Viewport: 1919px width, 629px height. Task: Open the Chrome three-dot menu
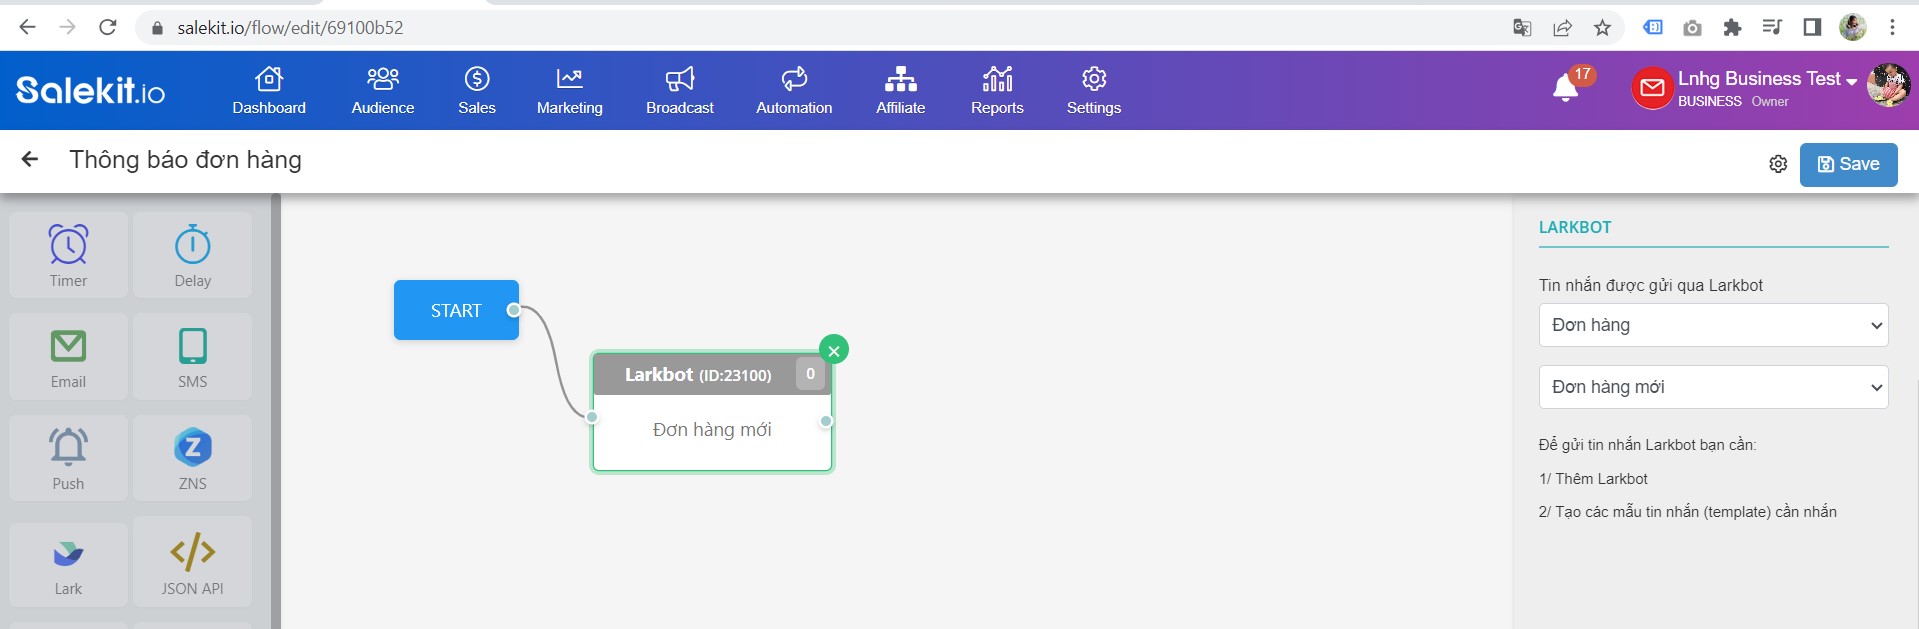pos(1892,27)
